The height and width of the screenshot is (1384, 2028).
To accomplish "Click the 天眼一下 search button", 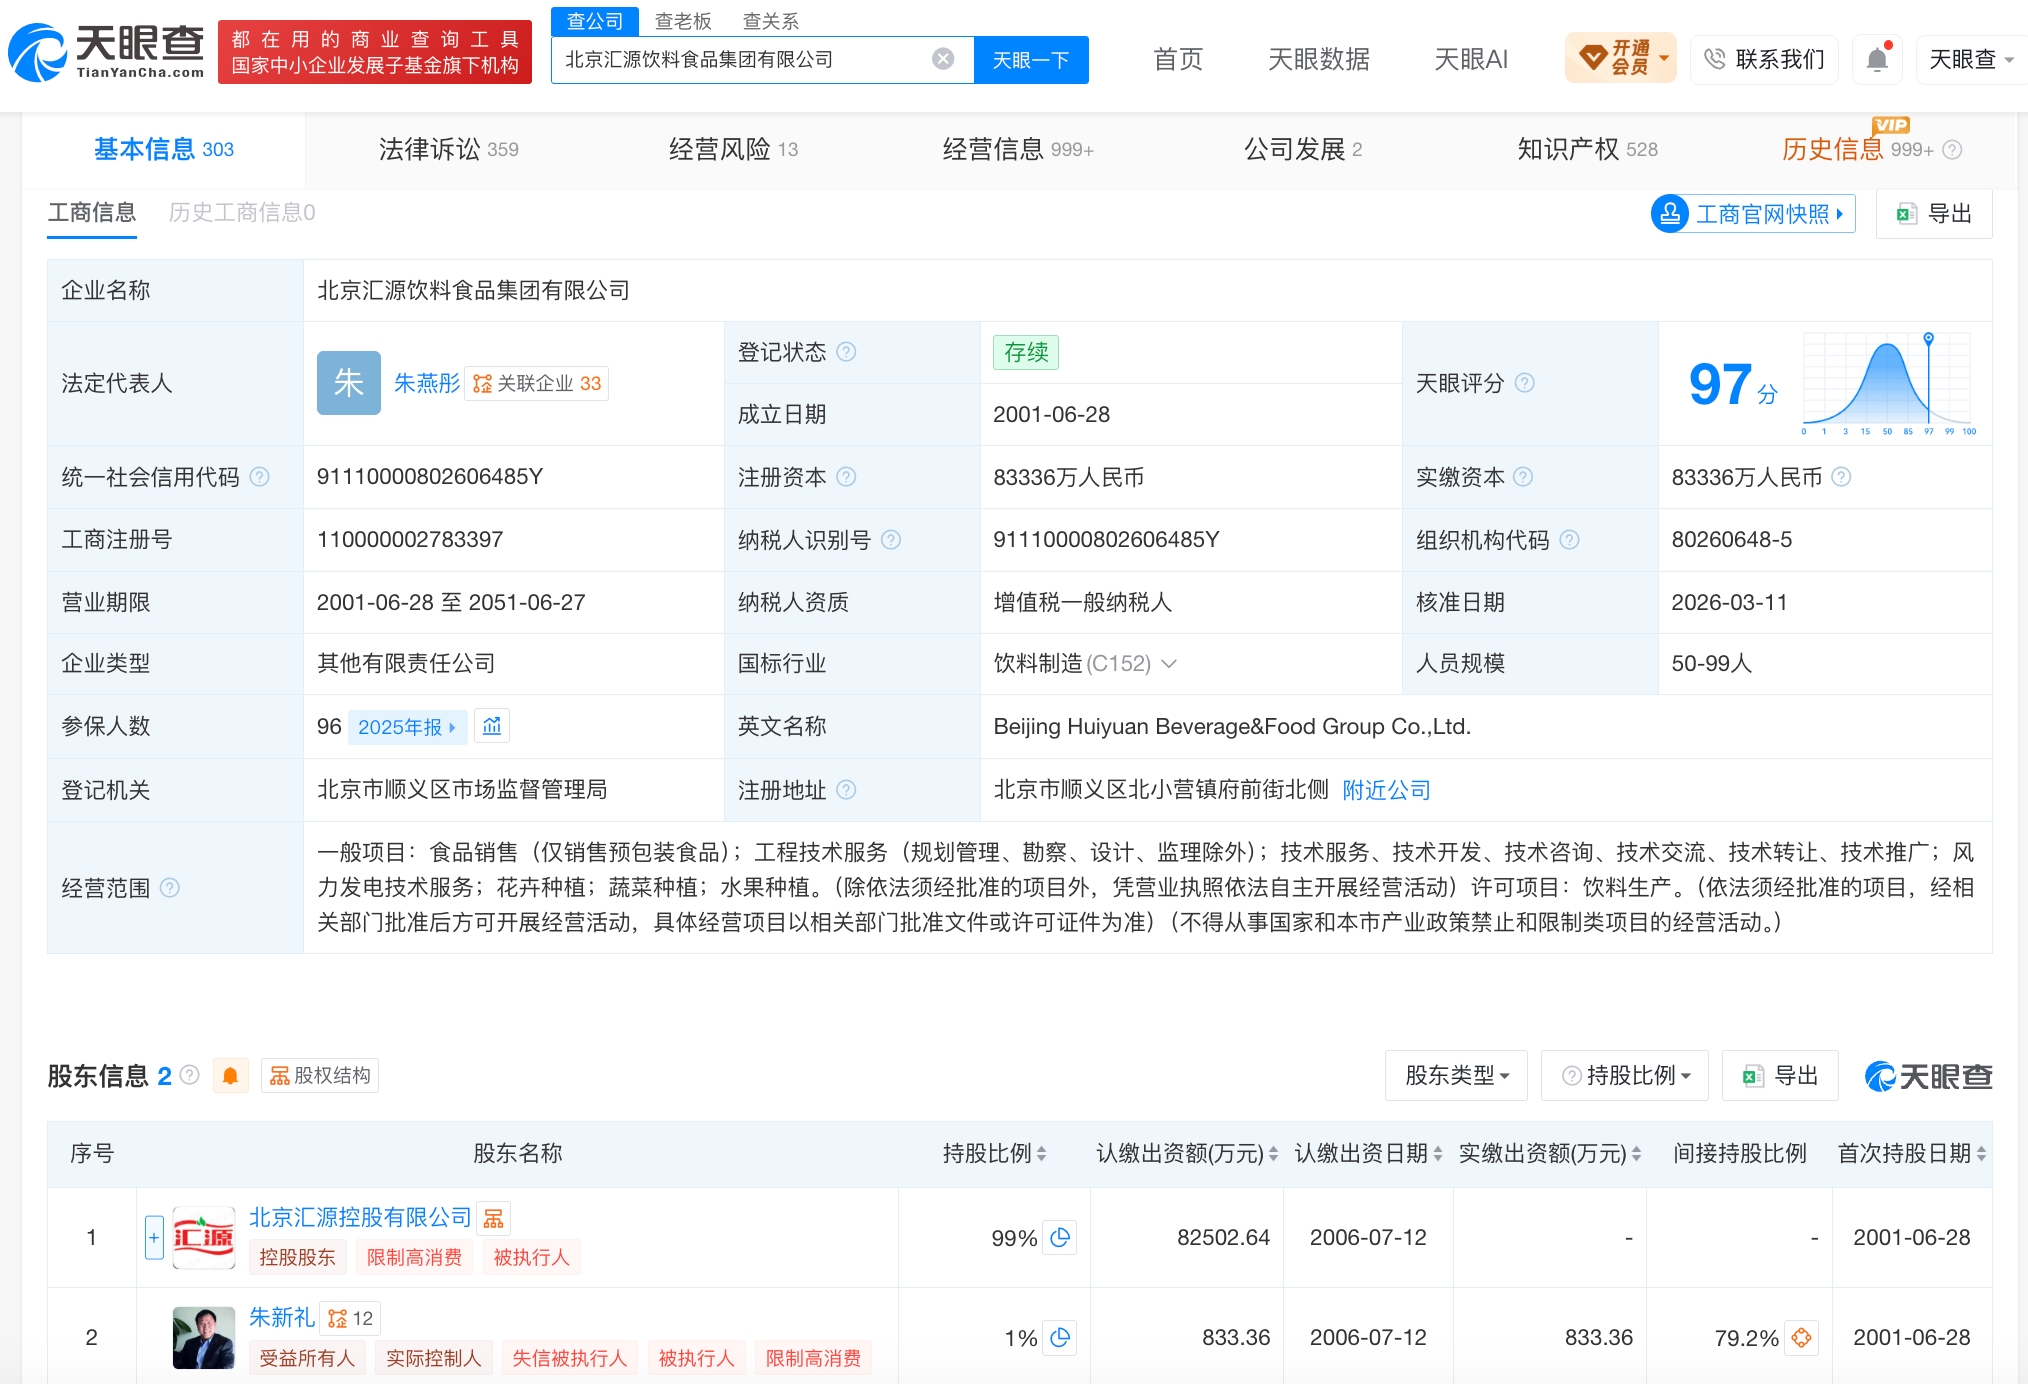I will coord(1031,60).
